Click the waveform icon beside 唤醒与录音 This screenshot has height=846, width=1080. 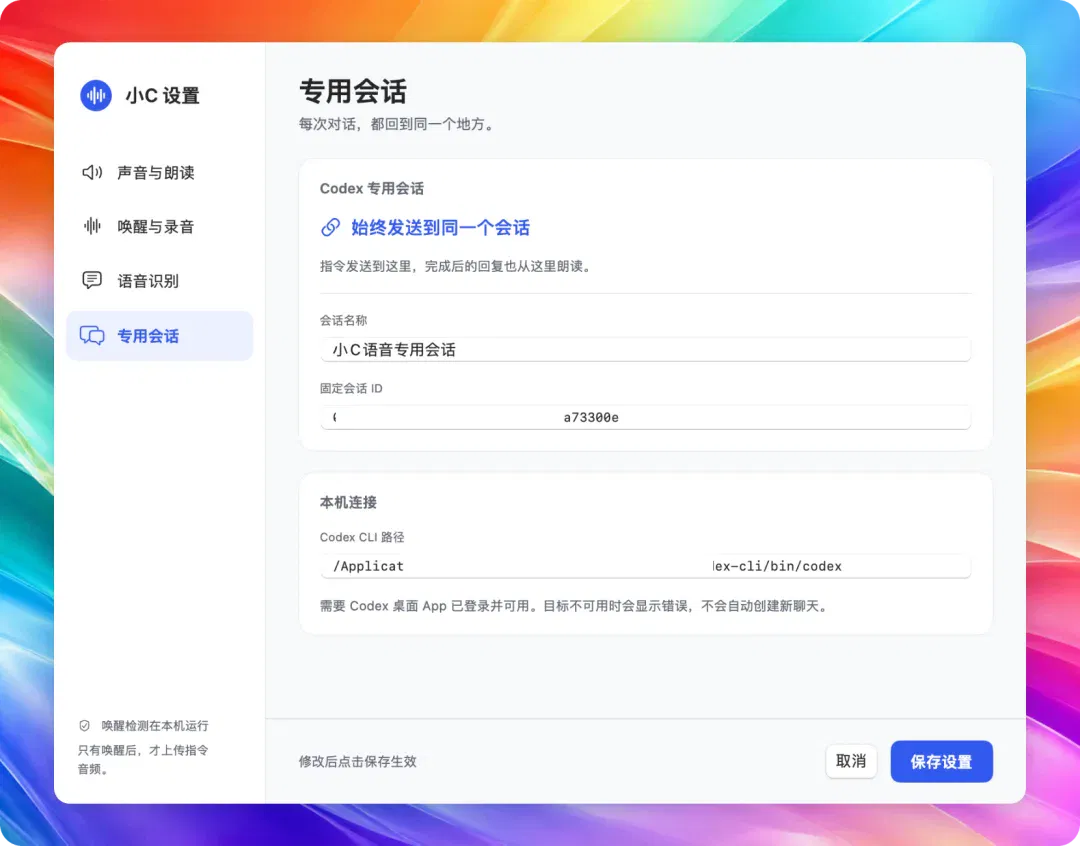pyautogui.click(x=92, y=226)
